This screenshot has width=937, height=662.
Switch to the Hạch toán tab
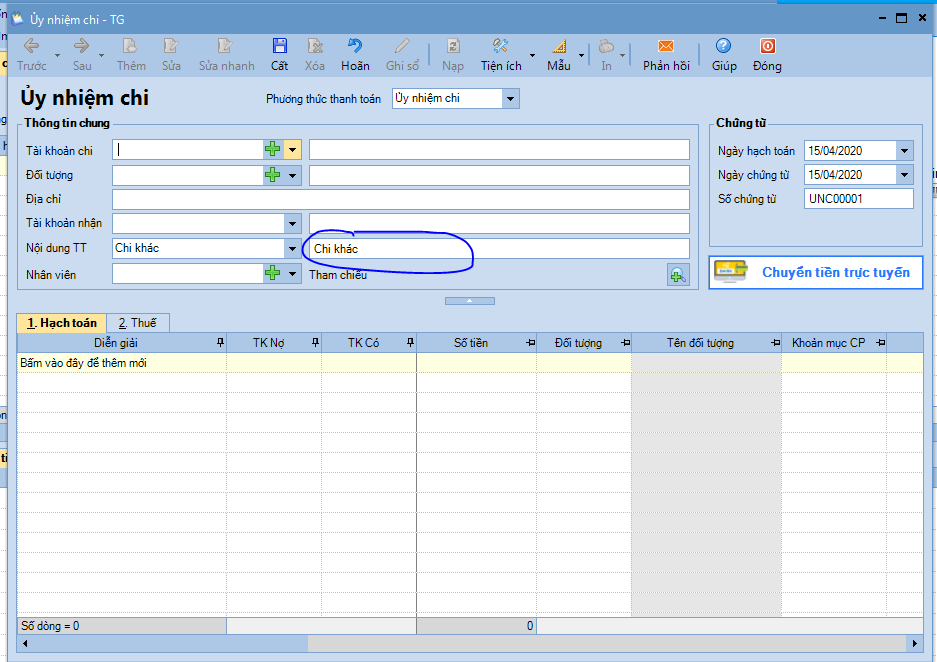pos(62,323)
